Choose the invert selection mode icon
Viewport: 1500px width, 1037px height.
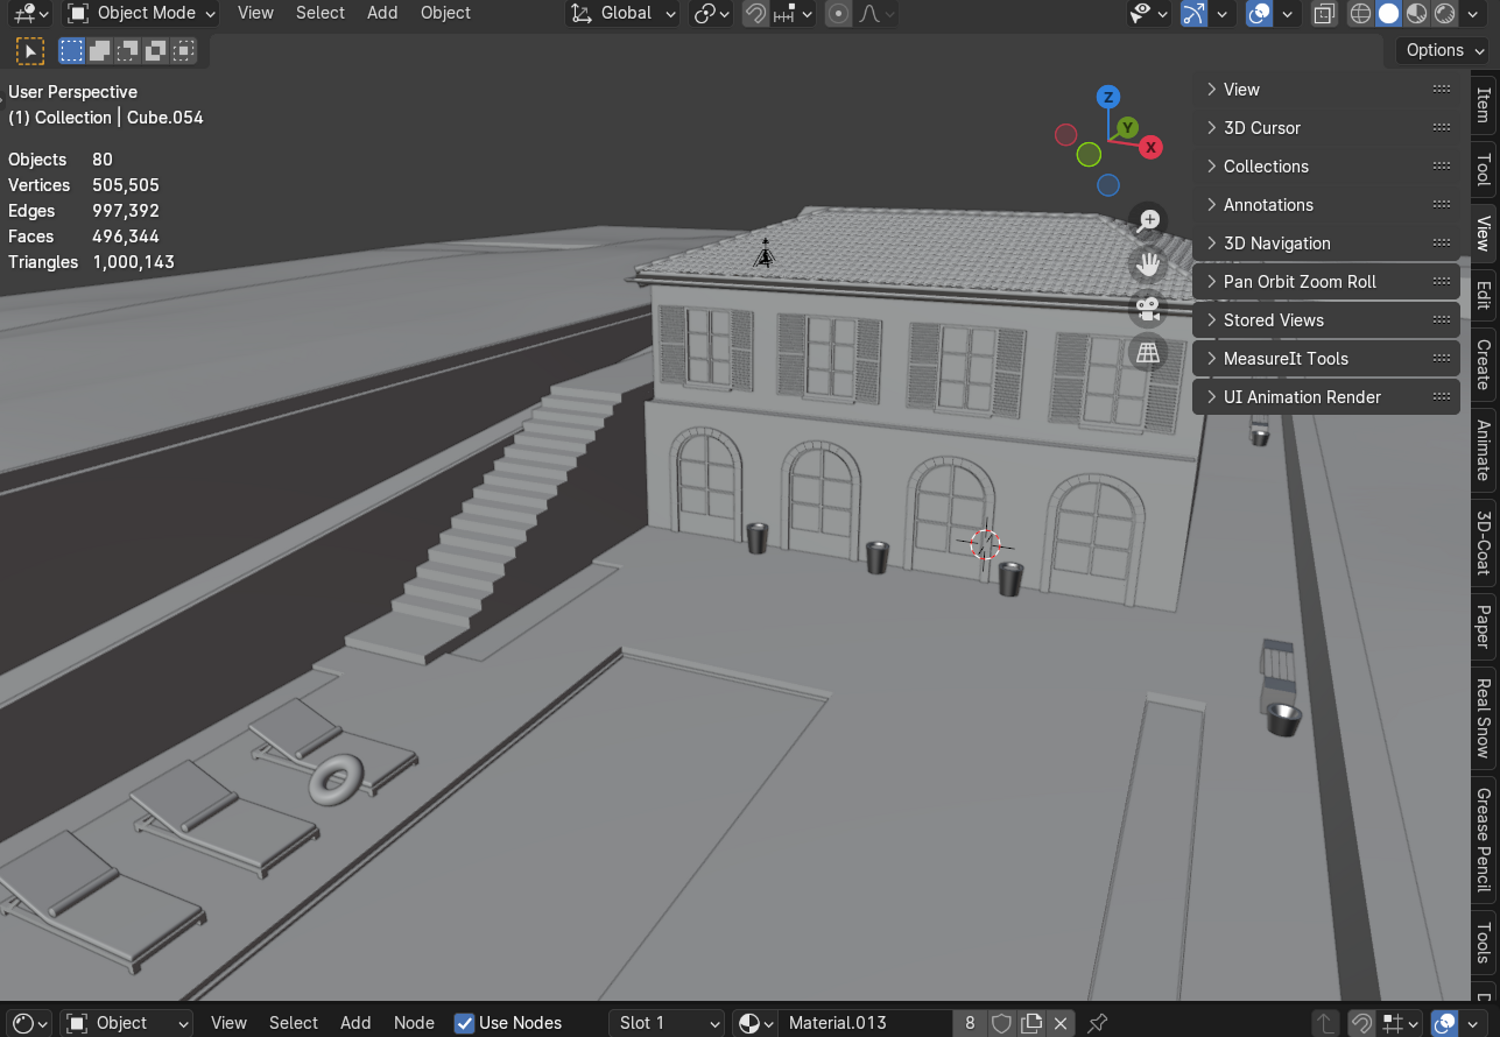point(155,51)
